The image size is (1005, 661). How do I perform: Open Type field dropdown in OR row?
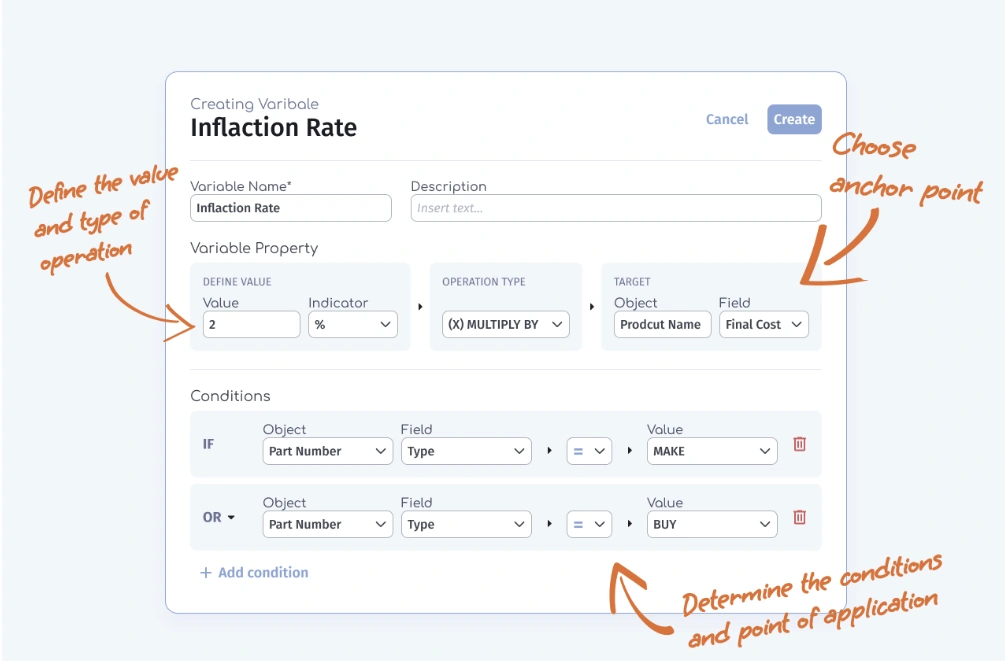coord(466,524)
